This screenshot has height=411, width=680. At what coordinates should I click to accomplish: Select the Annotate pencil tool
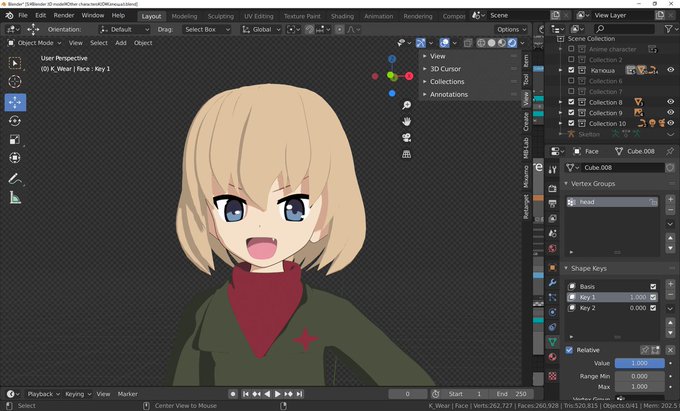pos(15,179)
